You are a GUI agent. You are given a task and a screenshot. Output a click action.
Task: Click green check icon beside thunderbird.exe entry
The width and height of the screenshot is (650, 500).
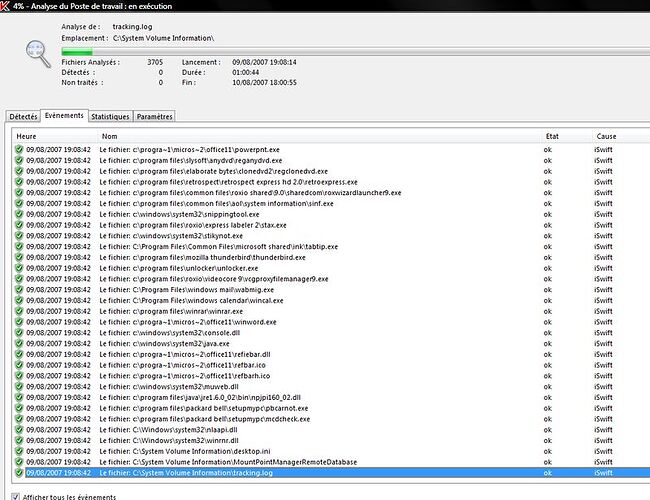click(x=19, y=258)
